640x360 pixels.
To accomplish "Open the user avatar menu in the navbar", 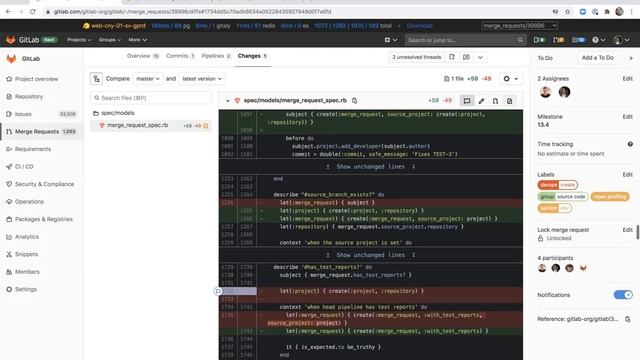I will (x=621, y=40).
